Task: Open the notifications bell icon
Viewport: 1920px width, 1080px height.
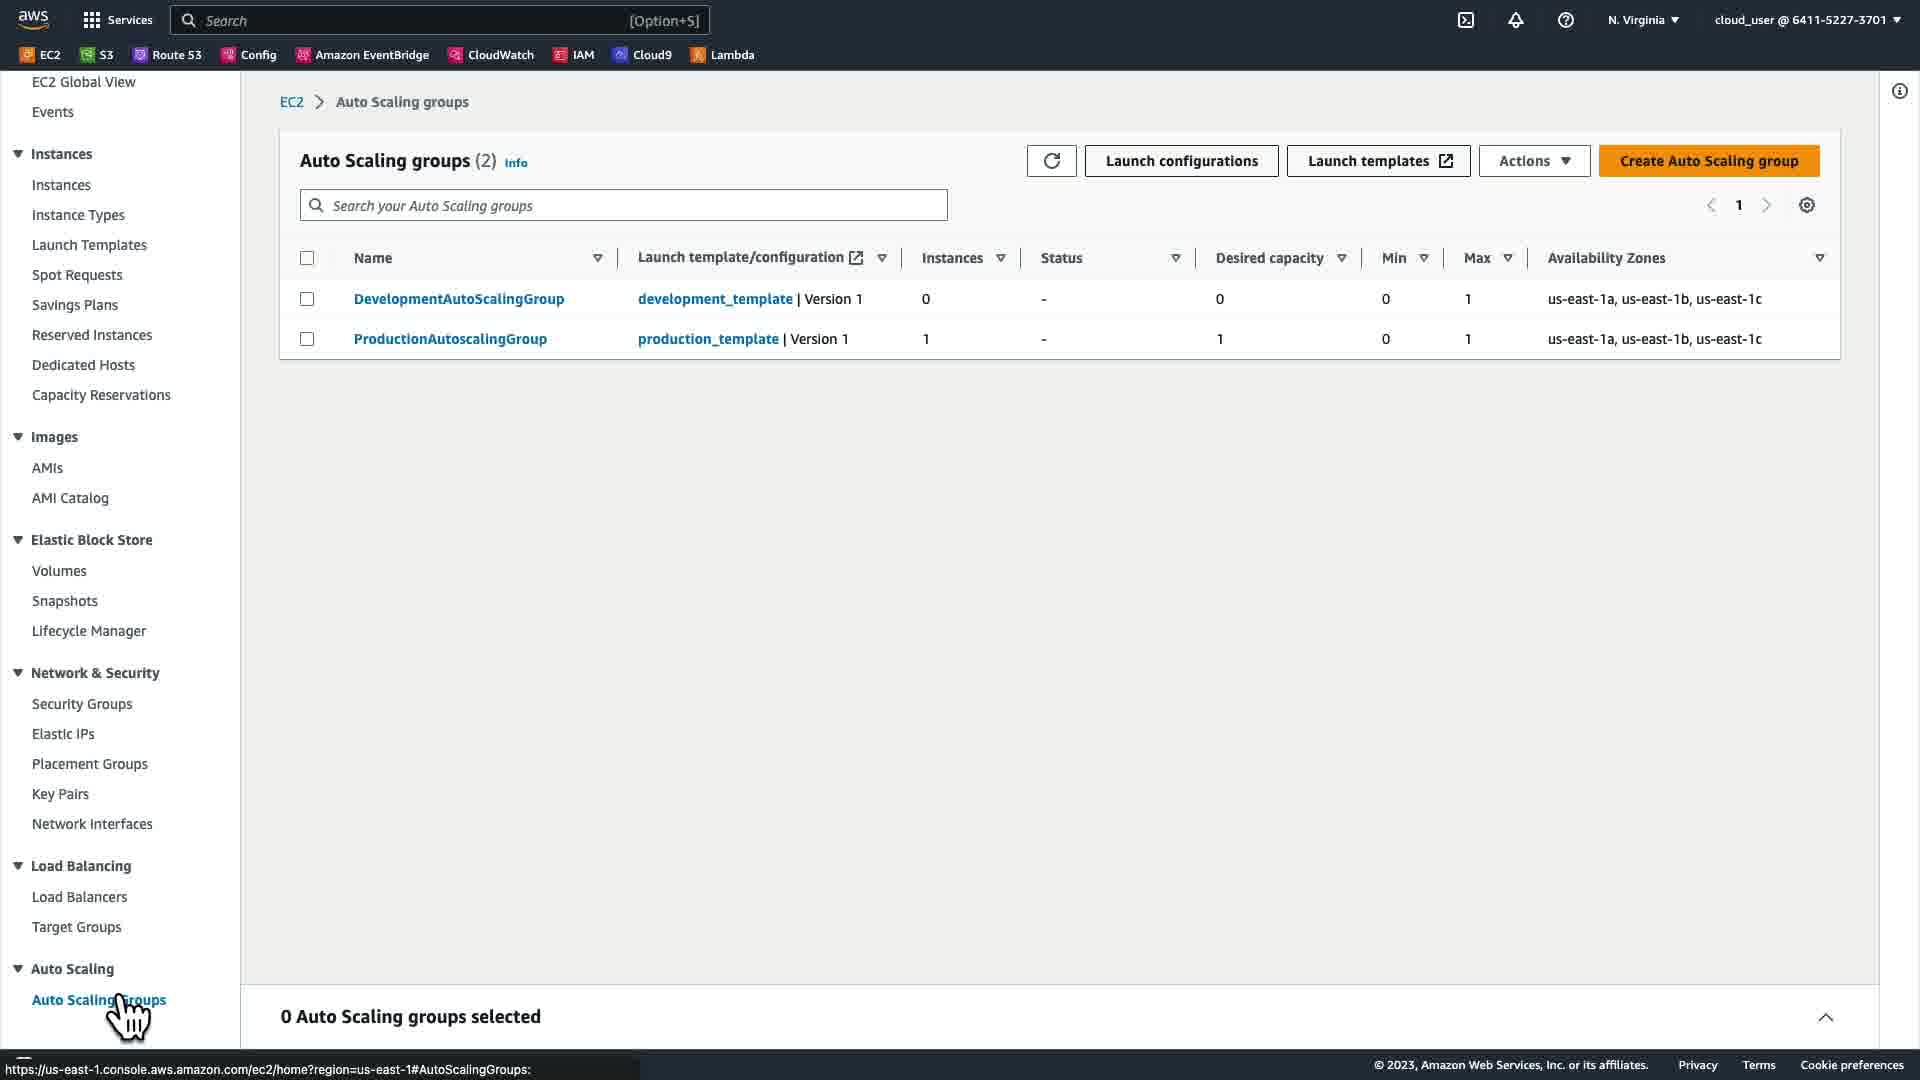Action: [1515, 20]
